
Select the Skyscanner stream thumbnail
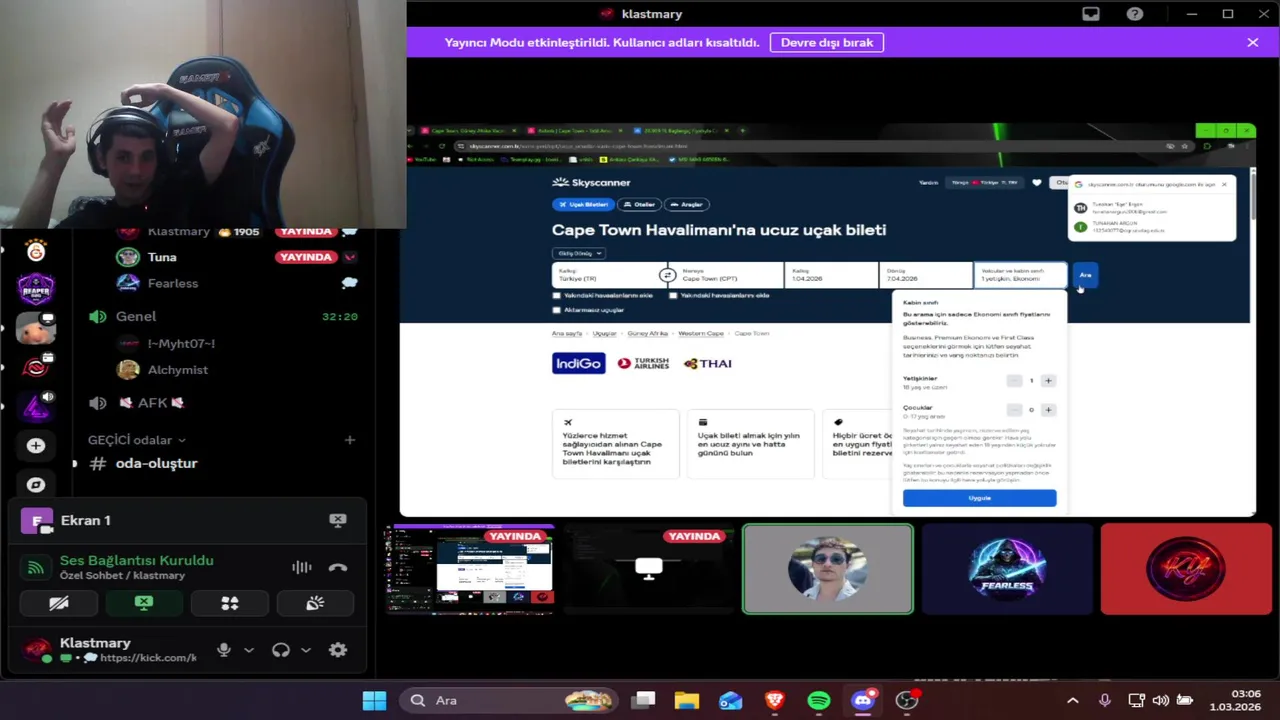tap(468, 568)
